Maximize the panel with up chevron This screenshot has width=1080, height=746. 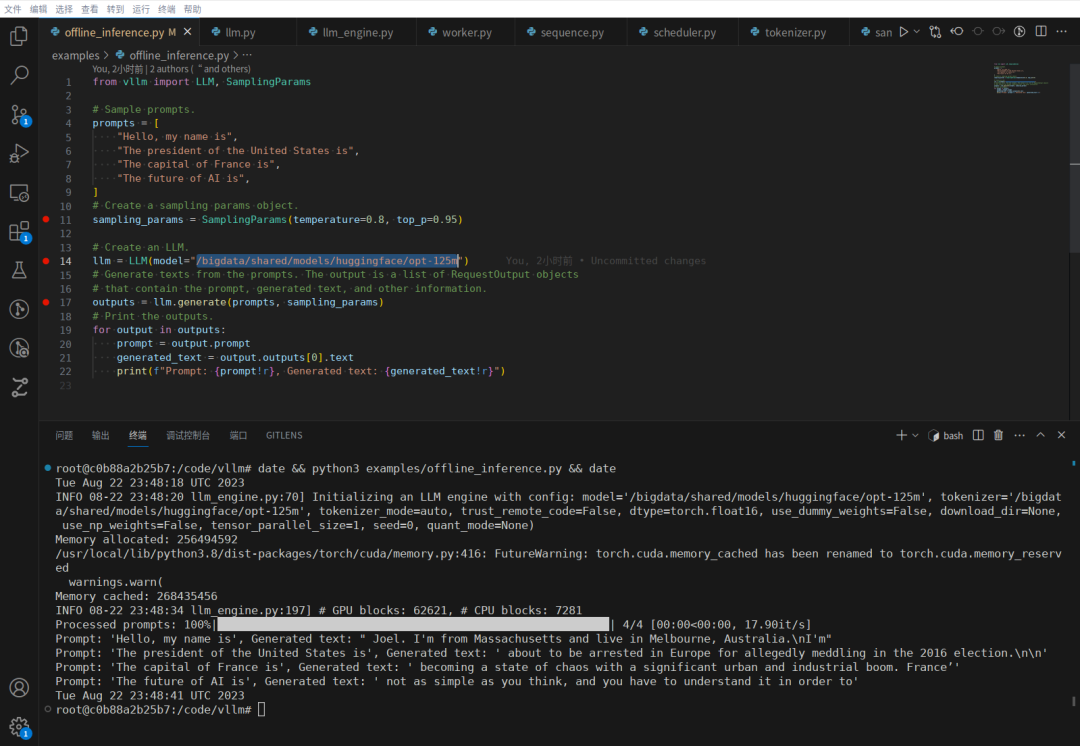click(1041, 435)
